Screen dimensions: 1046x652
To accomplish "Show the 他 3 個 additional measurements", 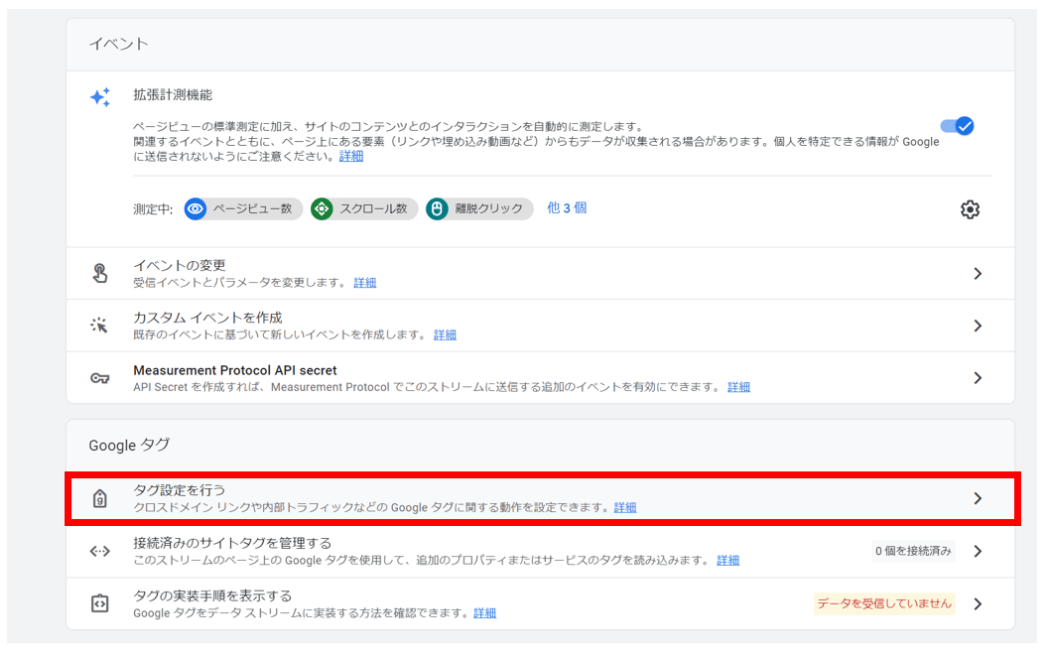I will 566,208.
